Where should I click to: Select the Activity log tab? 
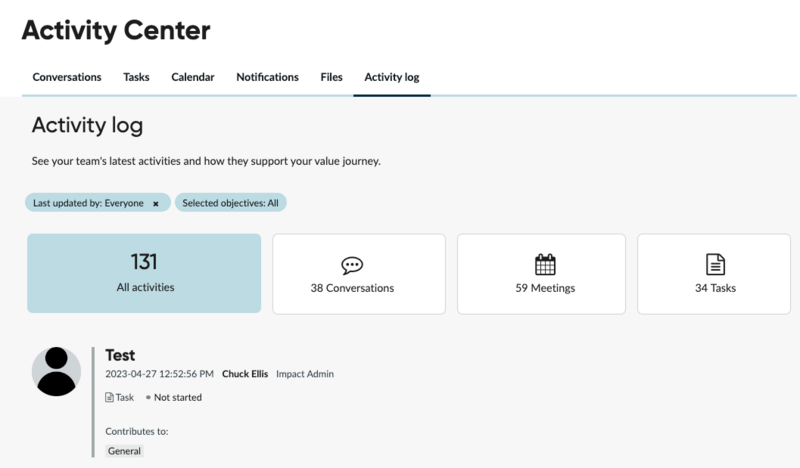pyautogui.click(x=392, y=77)
